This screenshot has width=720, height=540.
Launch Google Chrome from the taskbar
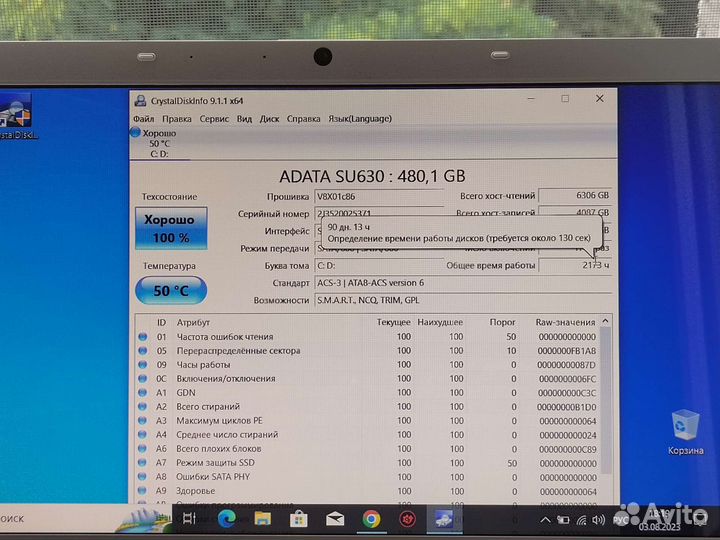tap(371, 519)
